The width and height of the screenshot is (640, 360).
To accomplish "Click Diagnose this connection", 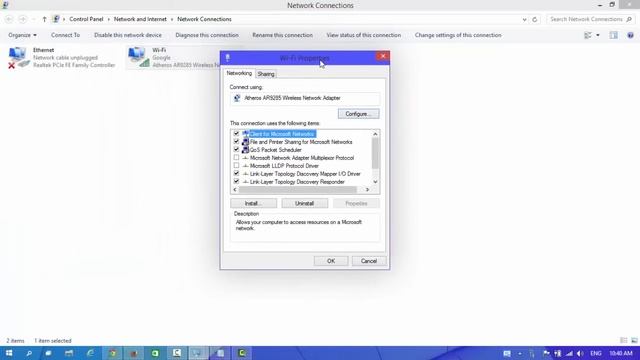I will 207,36.
